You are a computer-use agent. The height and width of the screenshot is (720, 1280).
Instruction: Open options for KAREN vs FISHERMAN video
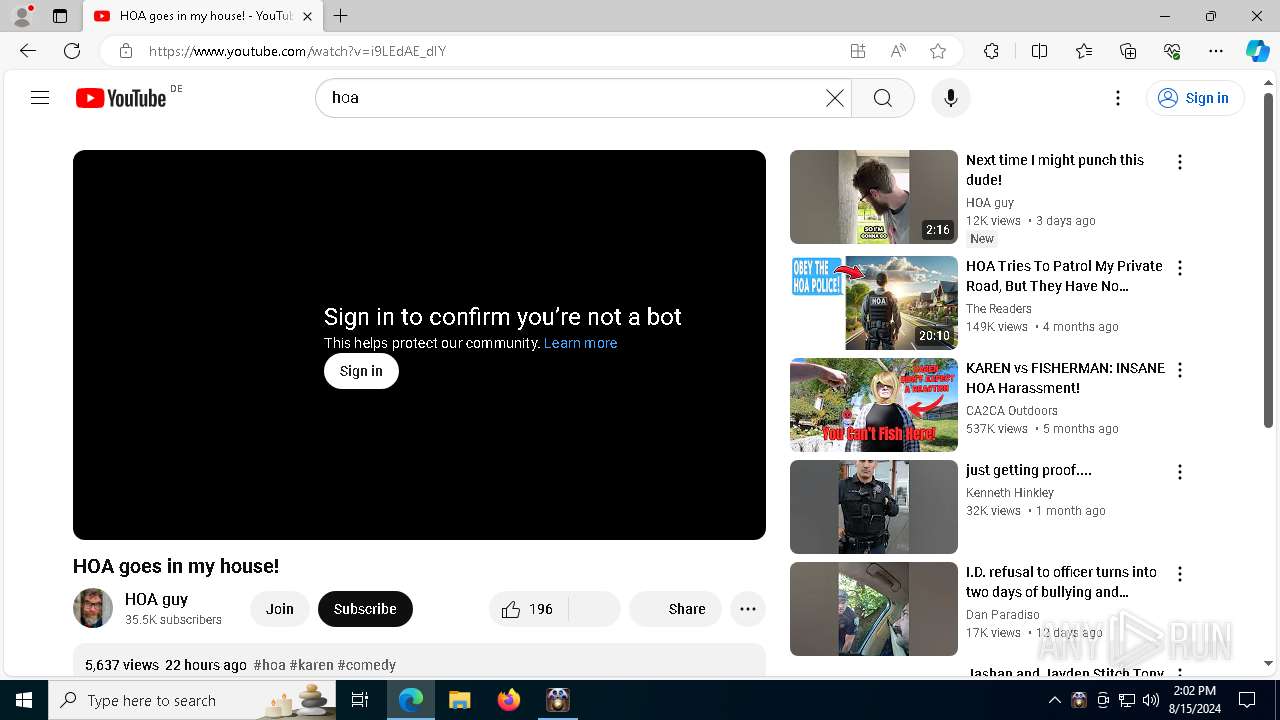[1180, 370]
